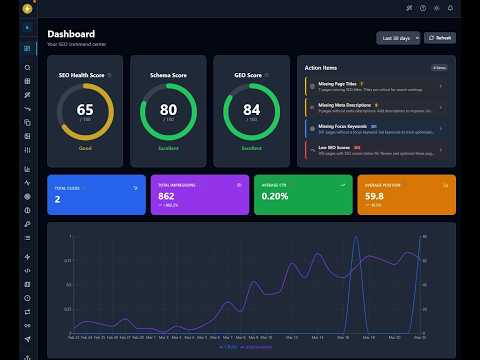The width and height of the screenshot is (480, 360).
Task: Open the sparkle AI sidebar icon
Action: tap(27, 257)
